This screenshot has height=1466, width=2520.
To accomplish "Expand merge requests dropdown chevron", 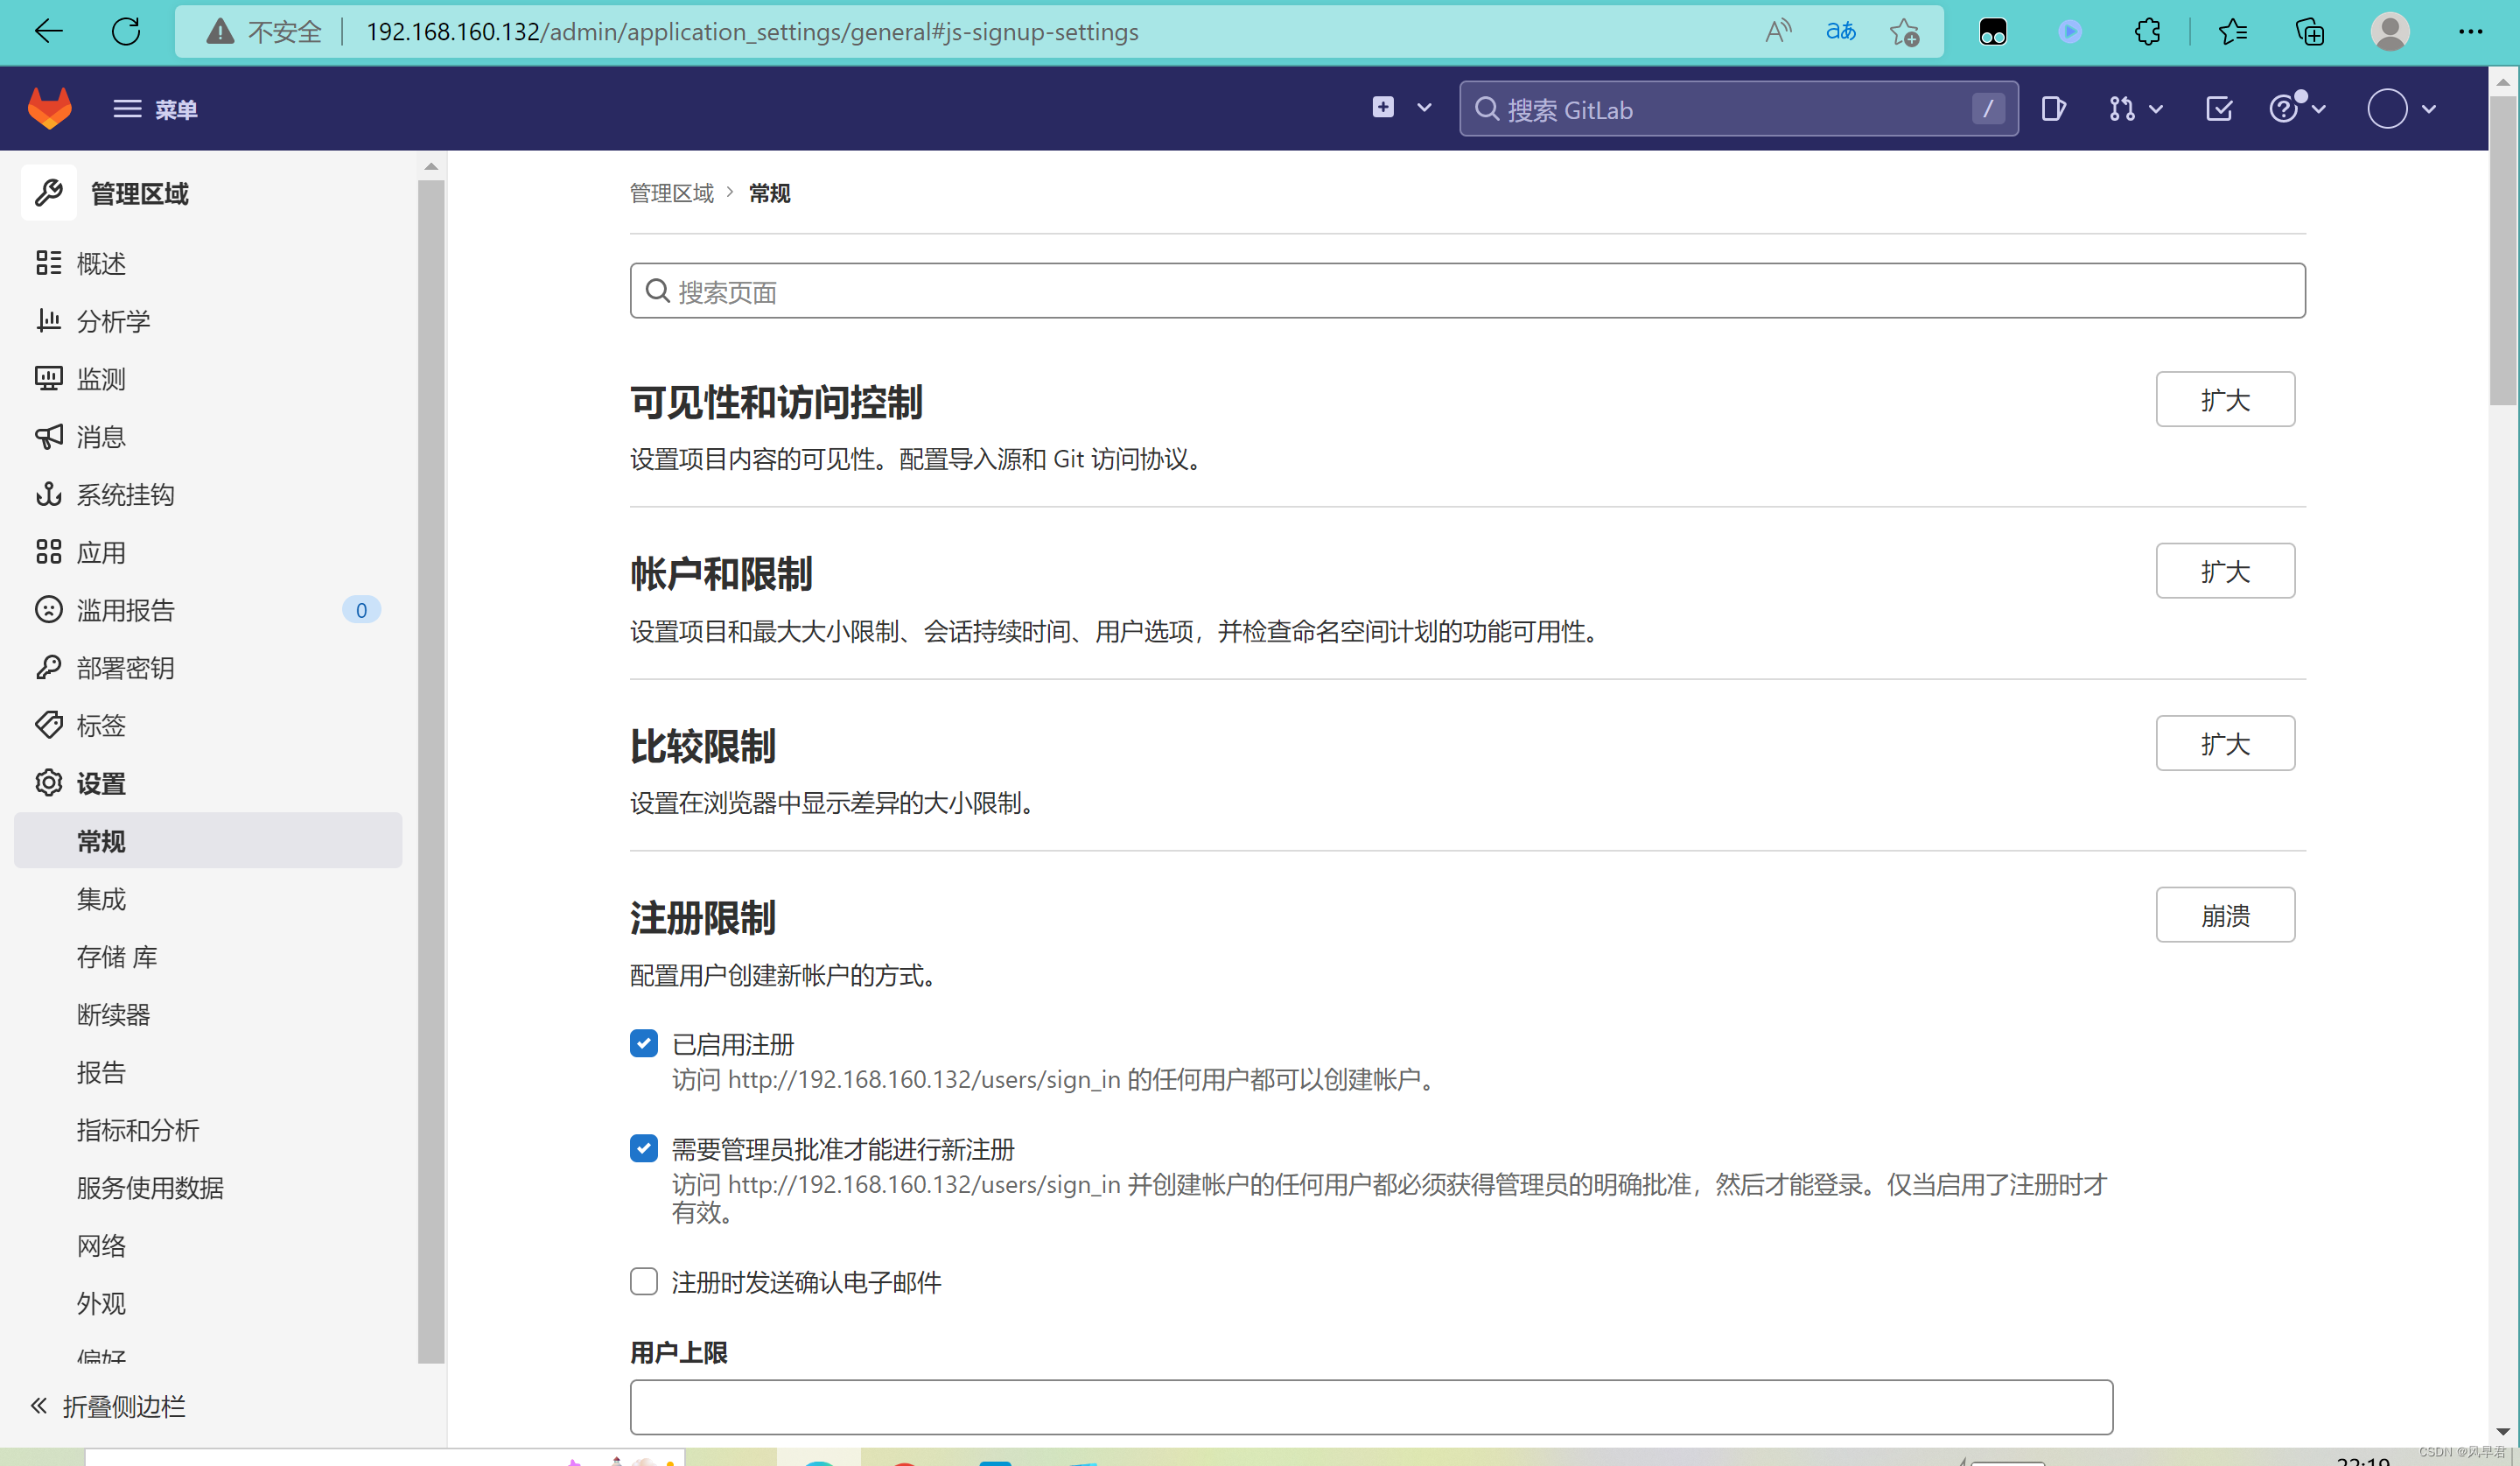I will [x=2156, y=109].
